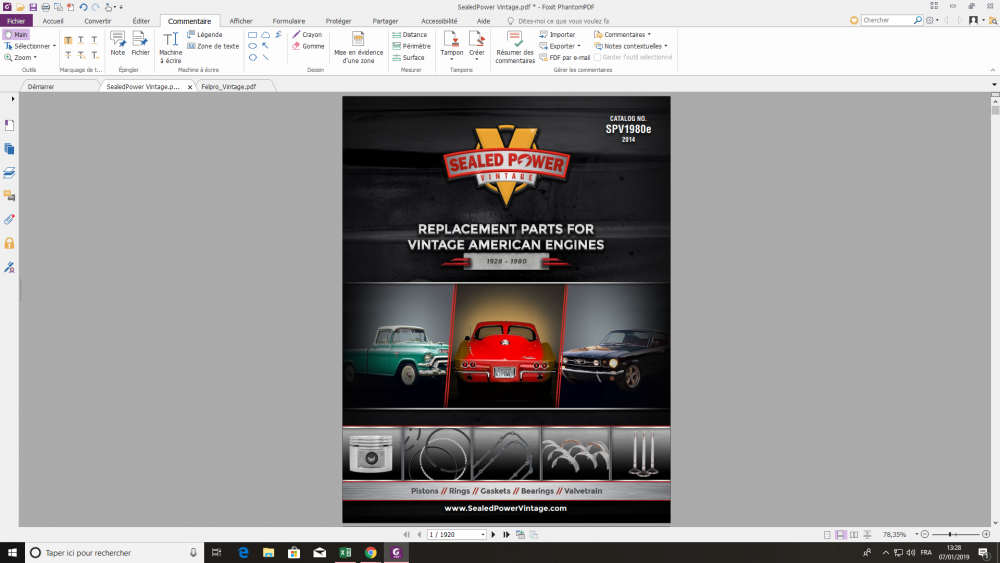This screenshot has width=1000, height=563.
Task: Toggle Garder l'outil sélectionné checkbox
Action: (x=598, y=57)
